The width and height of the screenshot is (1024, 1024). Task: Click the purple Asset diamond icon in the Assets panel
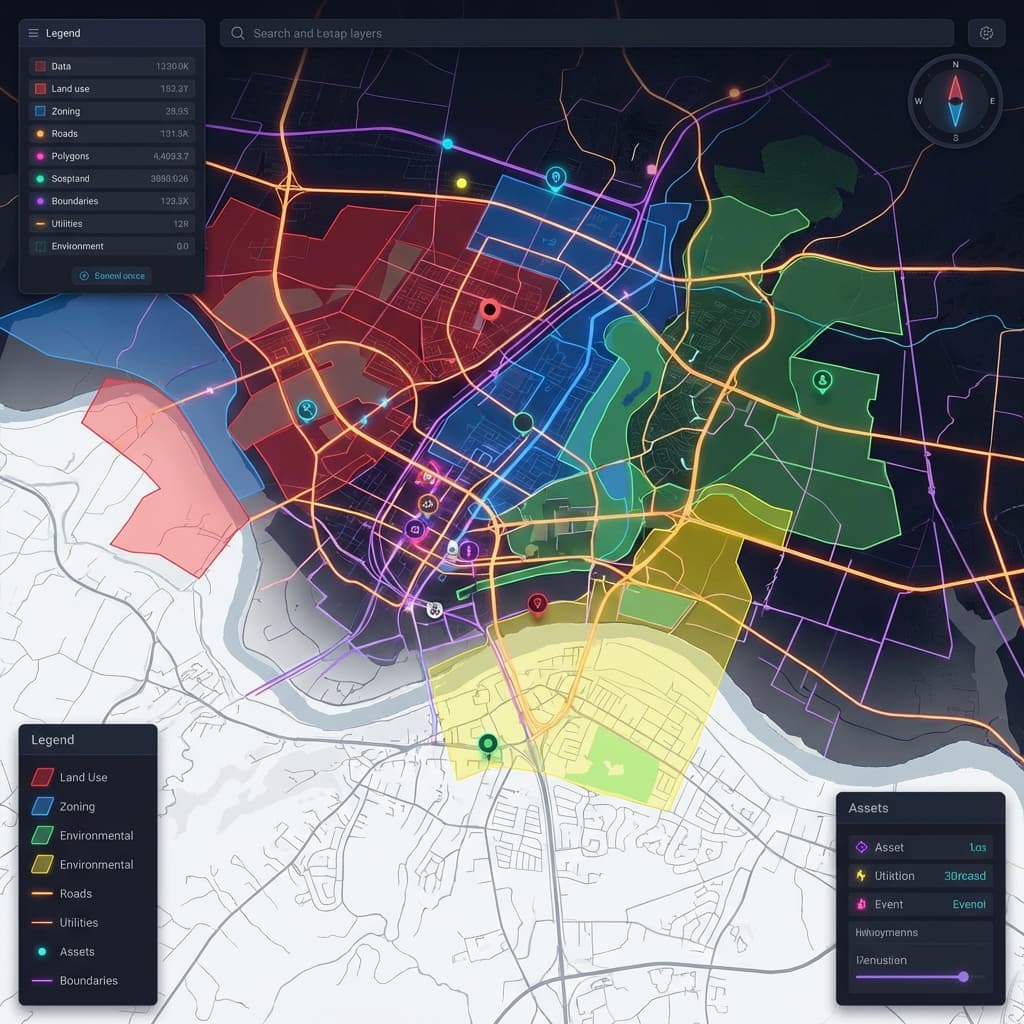[x=862, y=847]
